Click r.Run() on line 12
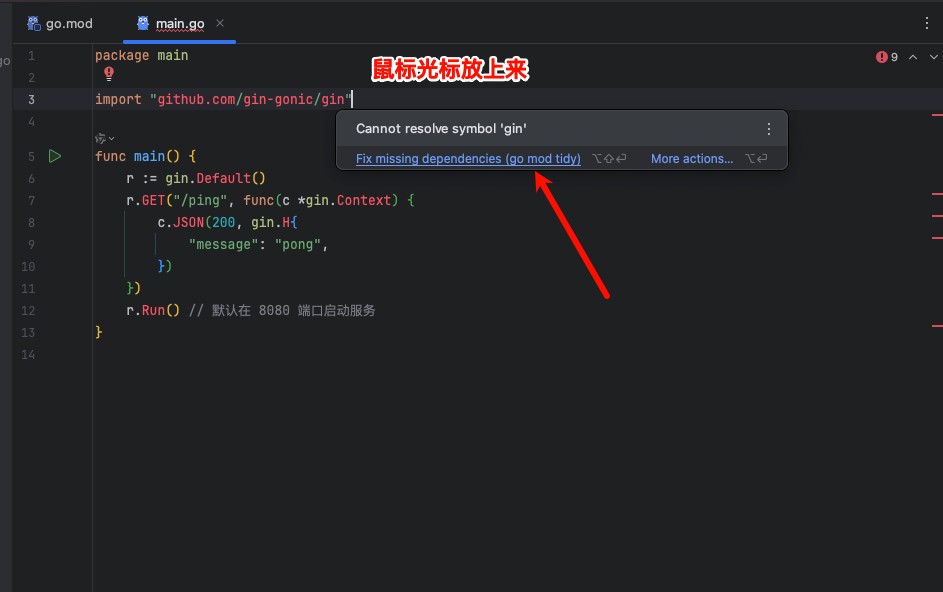 click(x=153, y=310)
